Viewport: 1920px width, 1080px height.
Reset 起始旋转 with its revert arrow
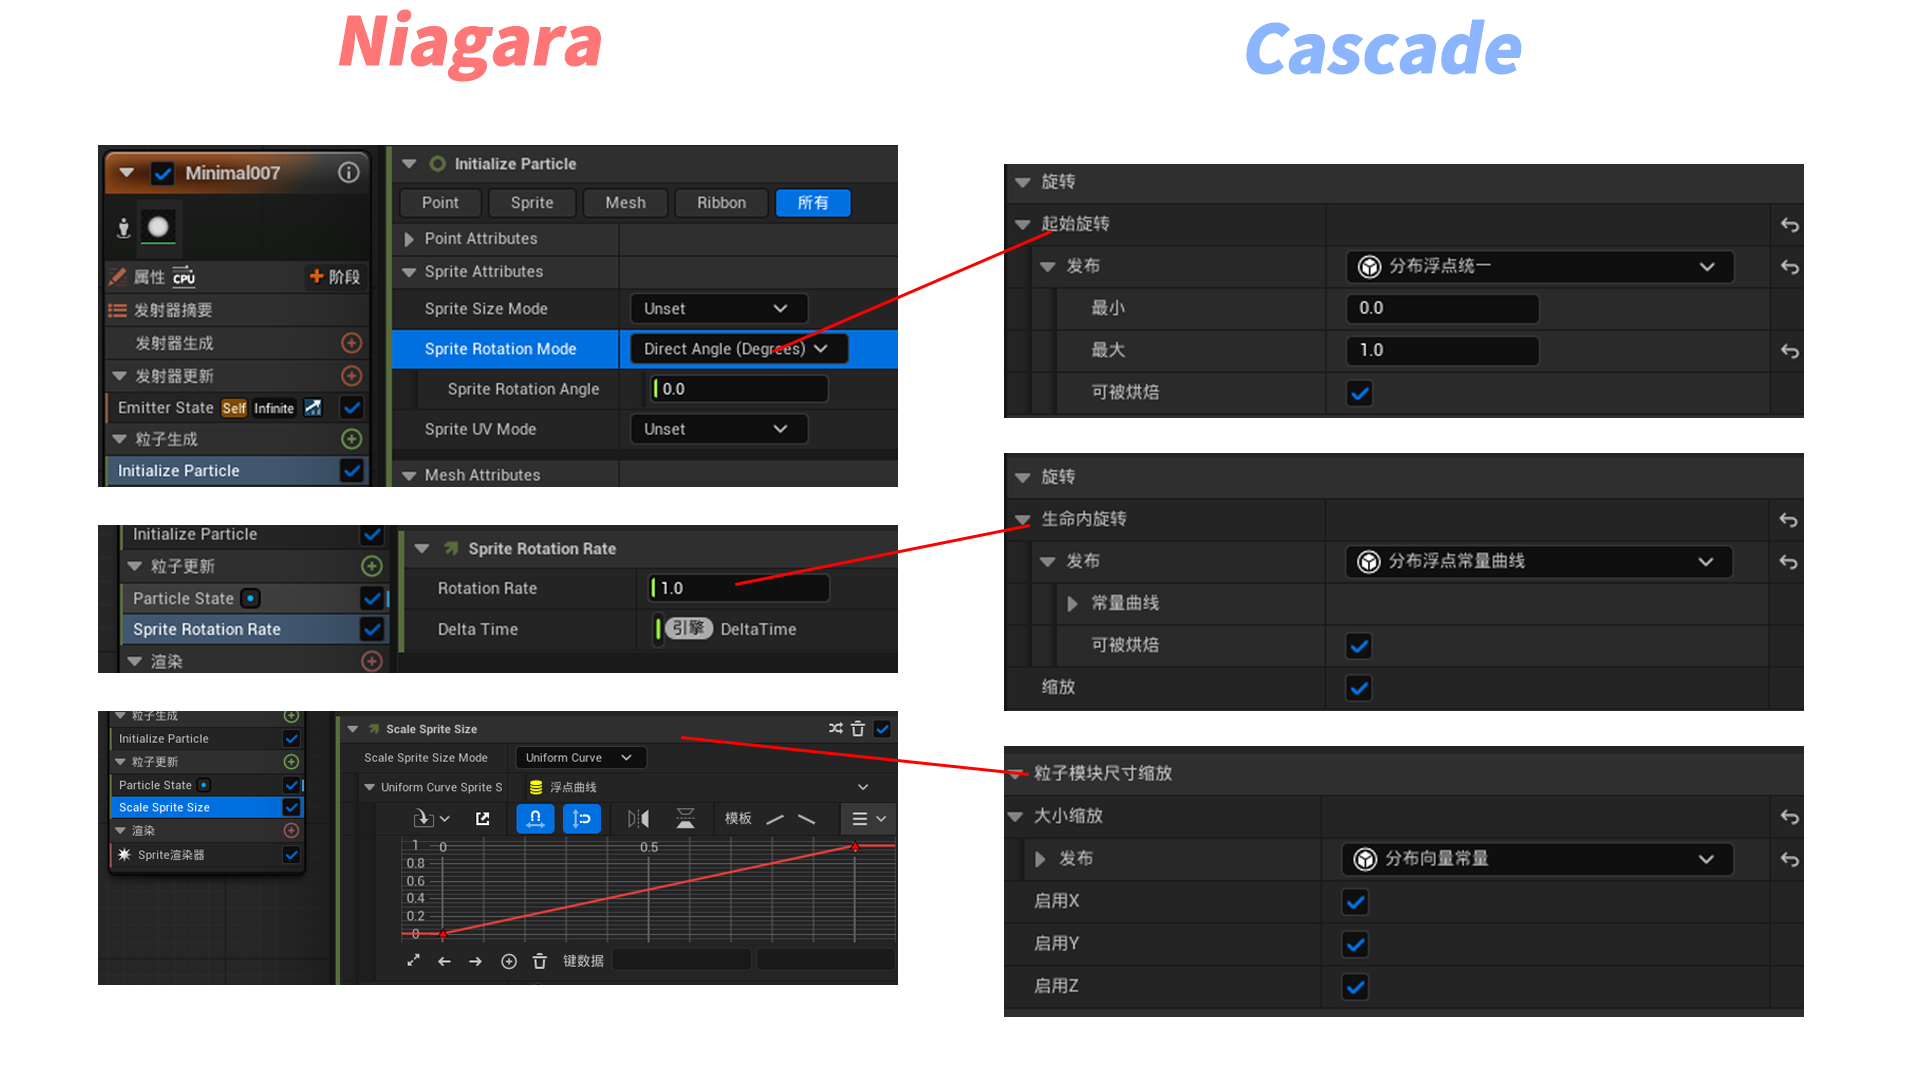(x=1790, y=225)
